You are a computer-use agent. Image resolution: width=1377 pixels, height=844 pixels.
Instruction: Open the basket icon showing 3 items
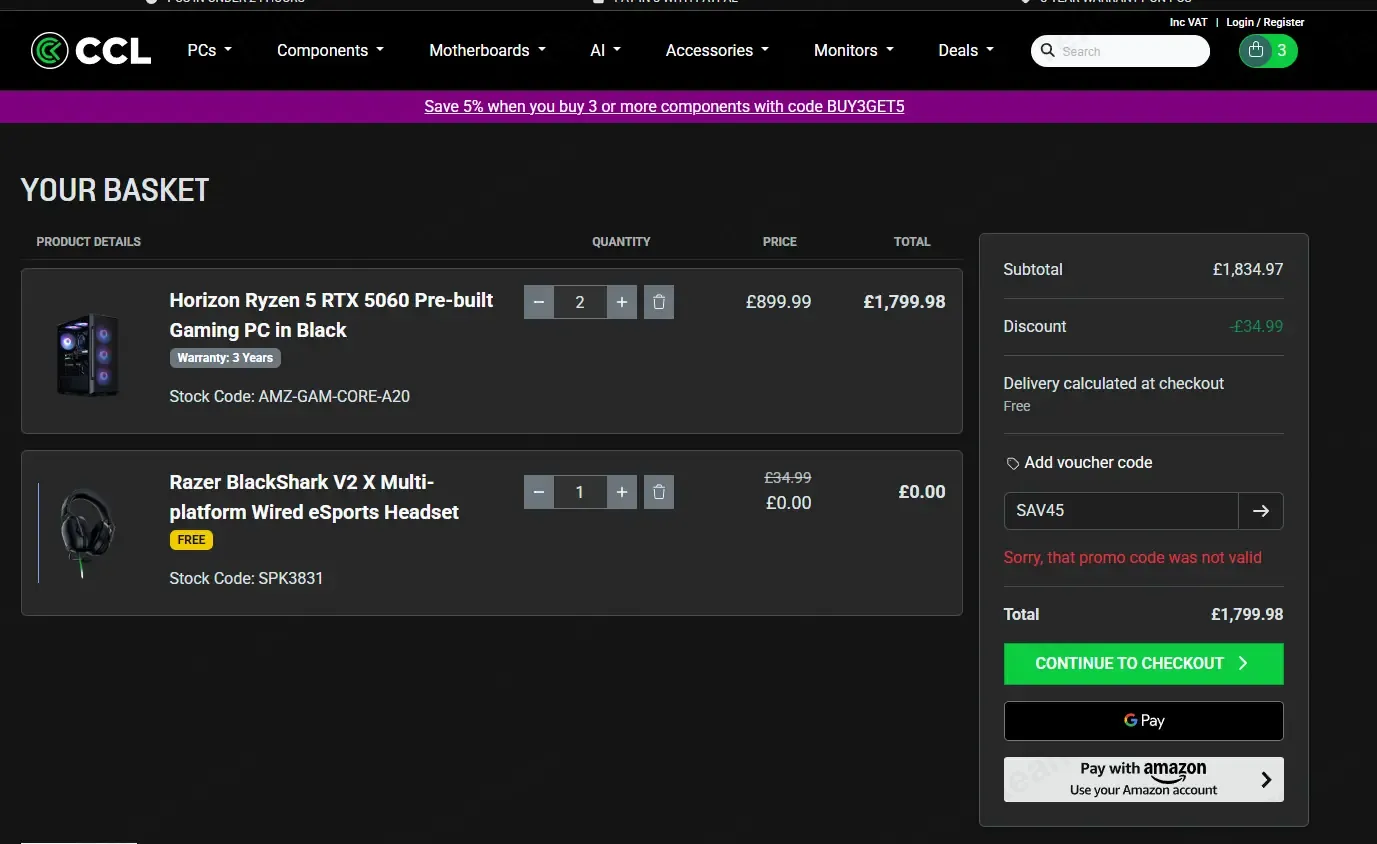[1268, 51]
